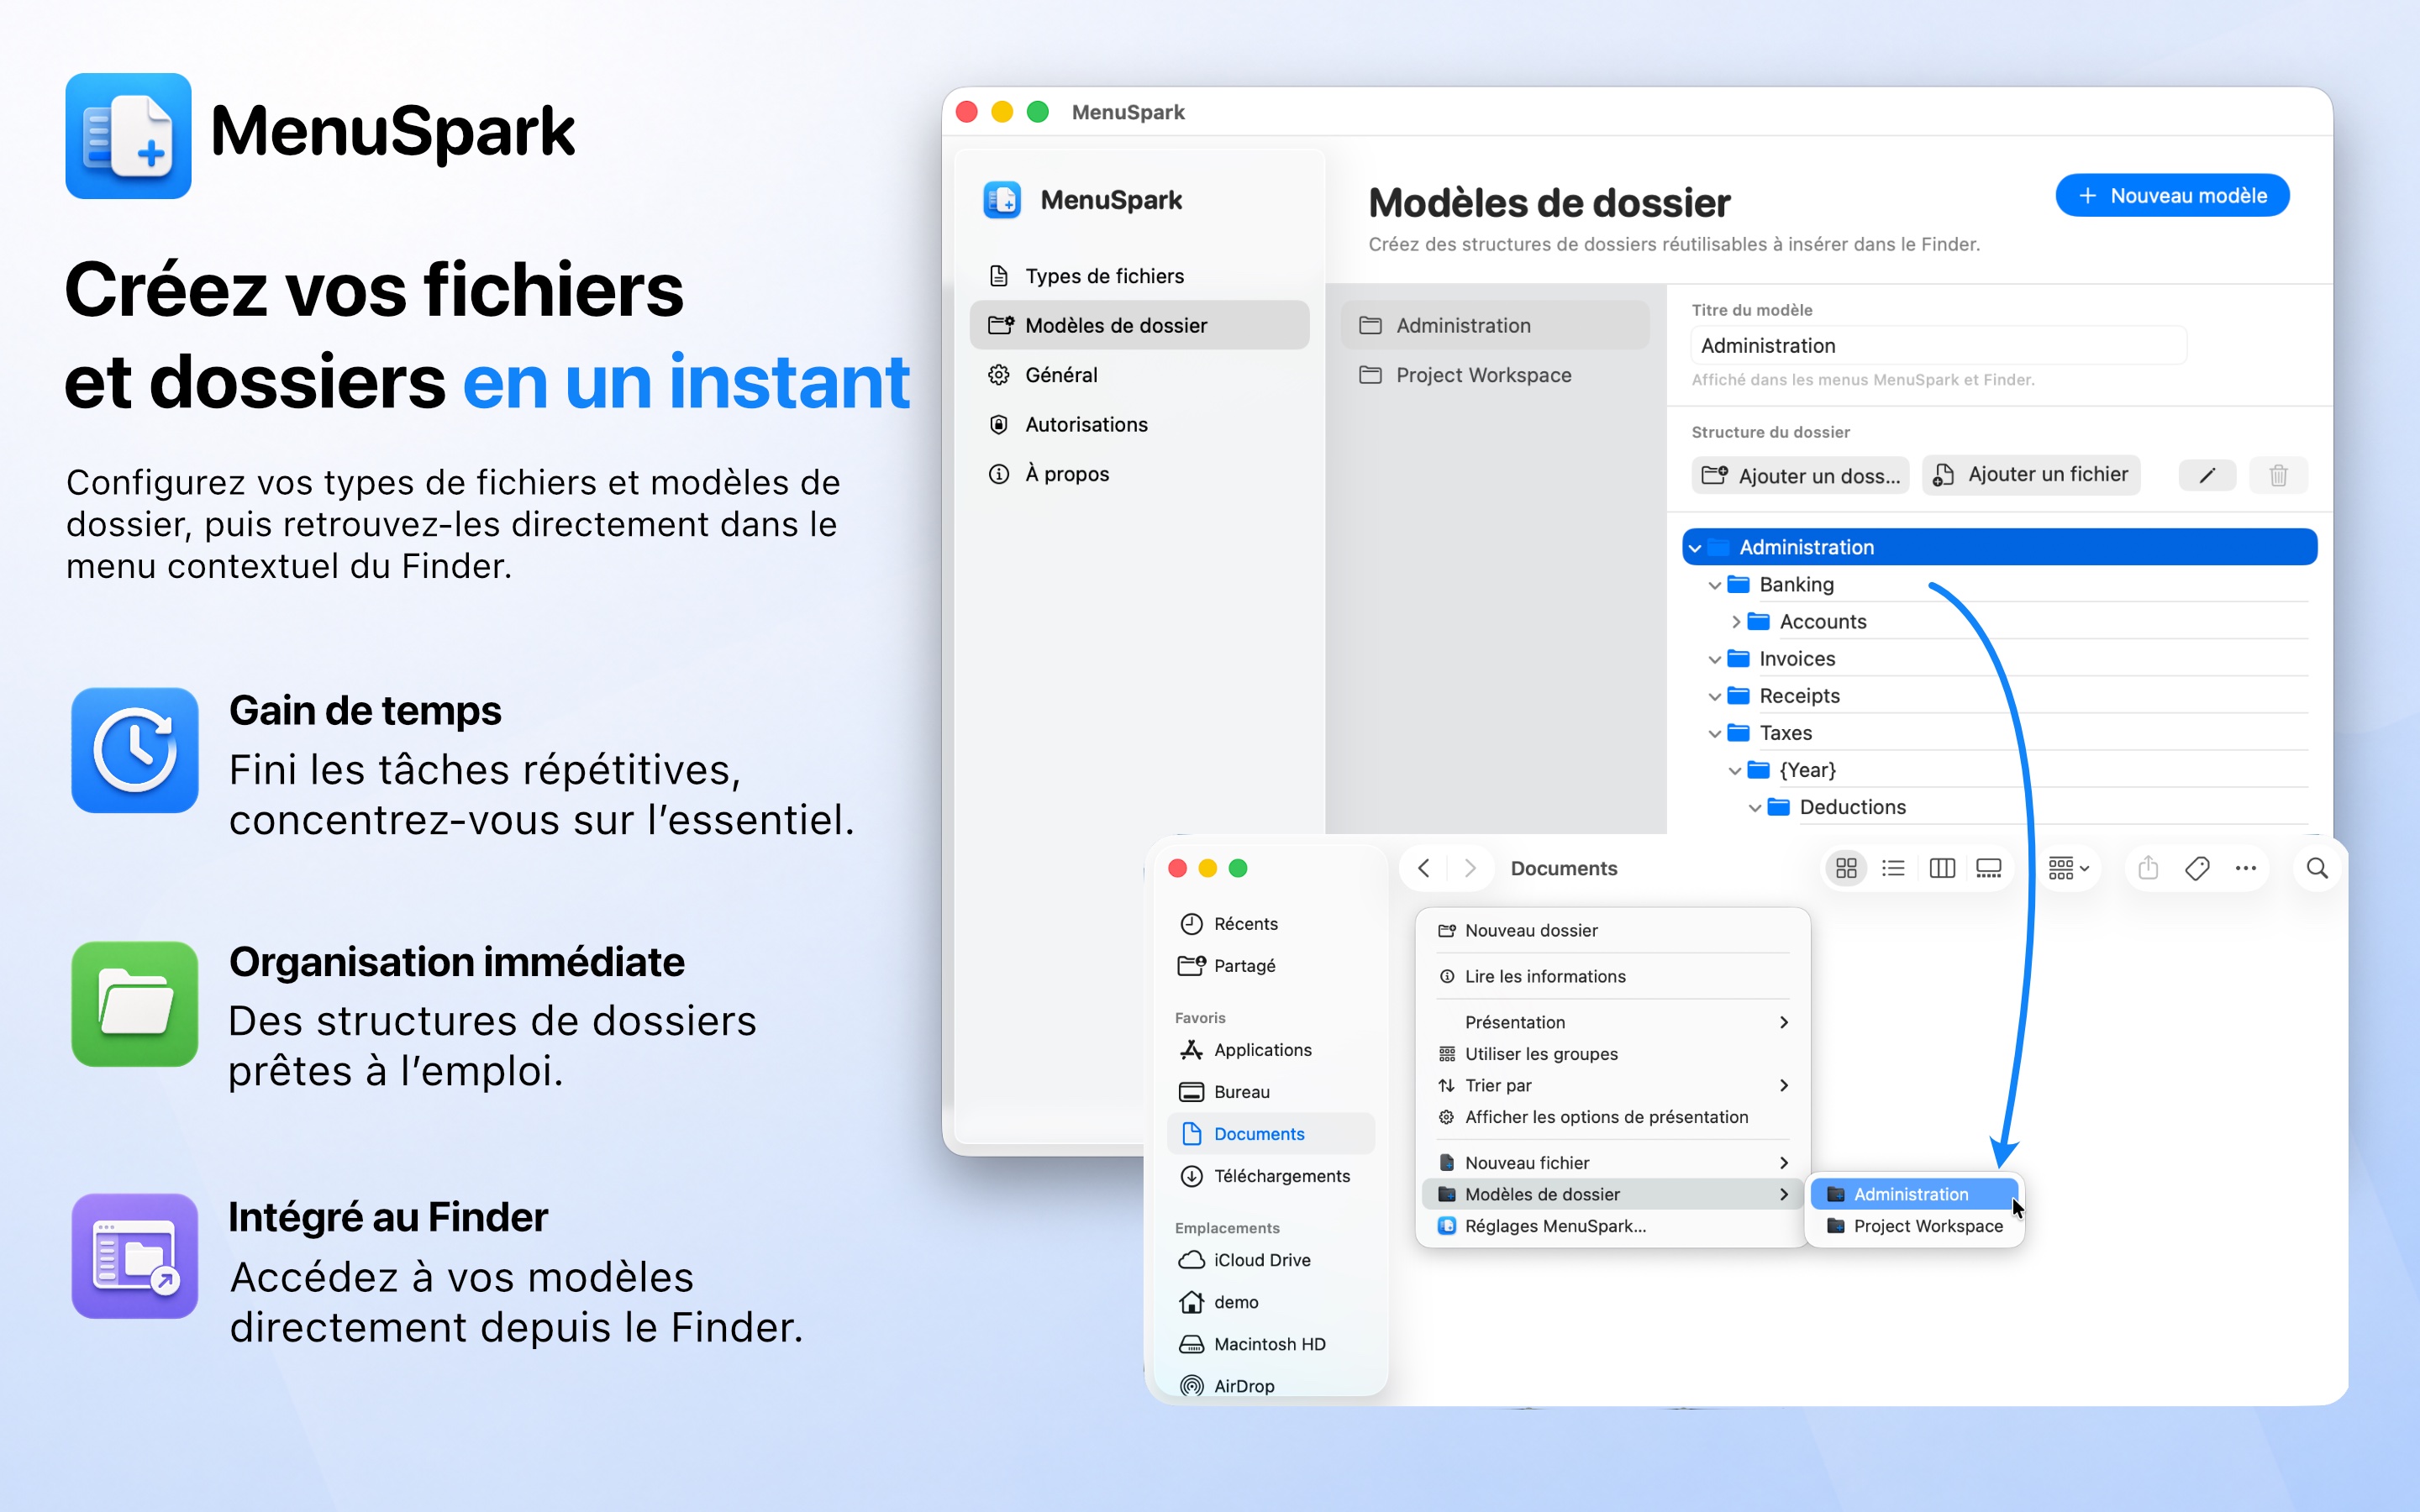Image resolution: width=2420 pixels, height=1512 pixels.
Task: Collapse the Receipts folder chevron
Action: pos(1715,696)
